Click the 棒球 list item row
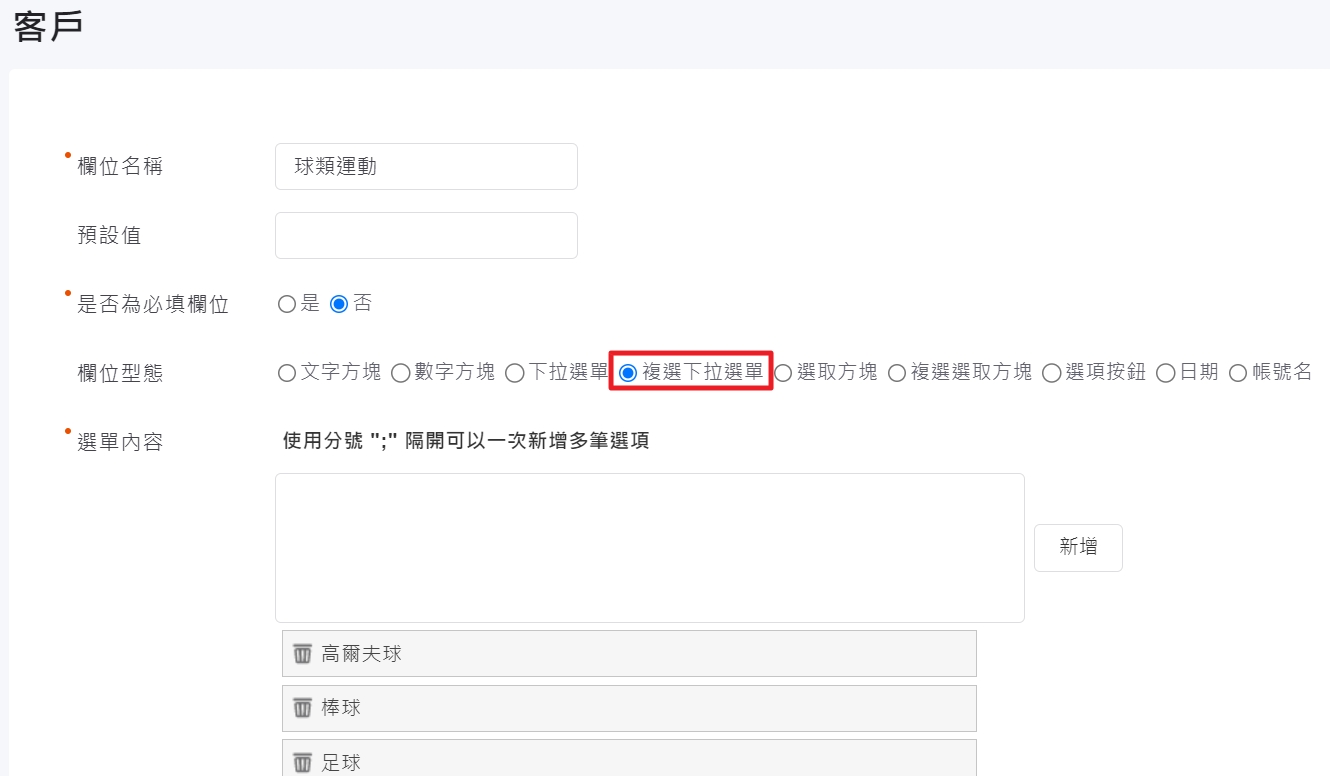This screenshot has height=776, width=1330. coord(640,708)
